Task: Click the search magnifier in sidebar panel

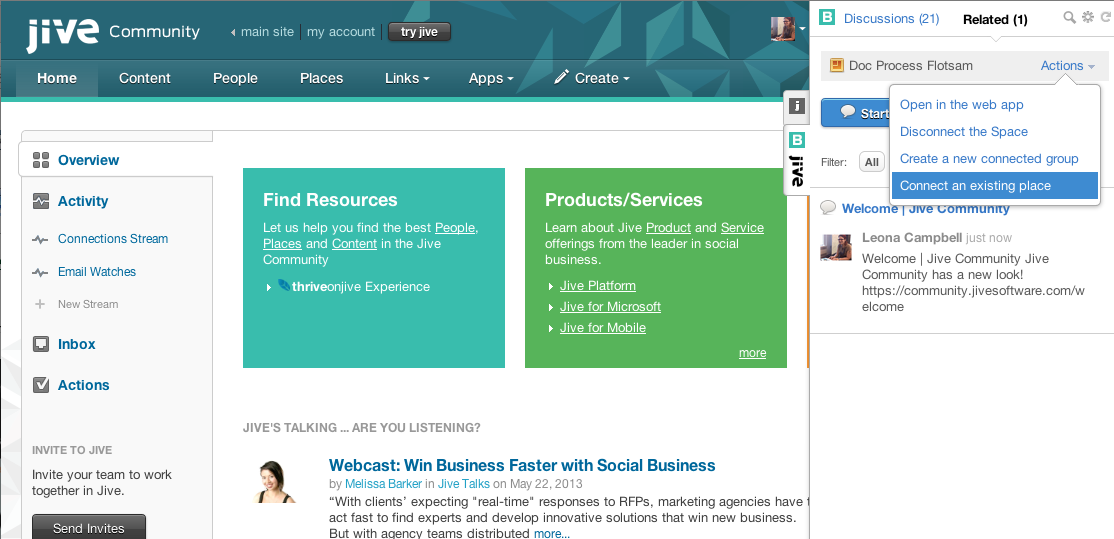Action: pyautogui.click(x=1069, y=17)
